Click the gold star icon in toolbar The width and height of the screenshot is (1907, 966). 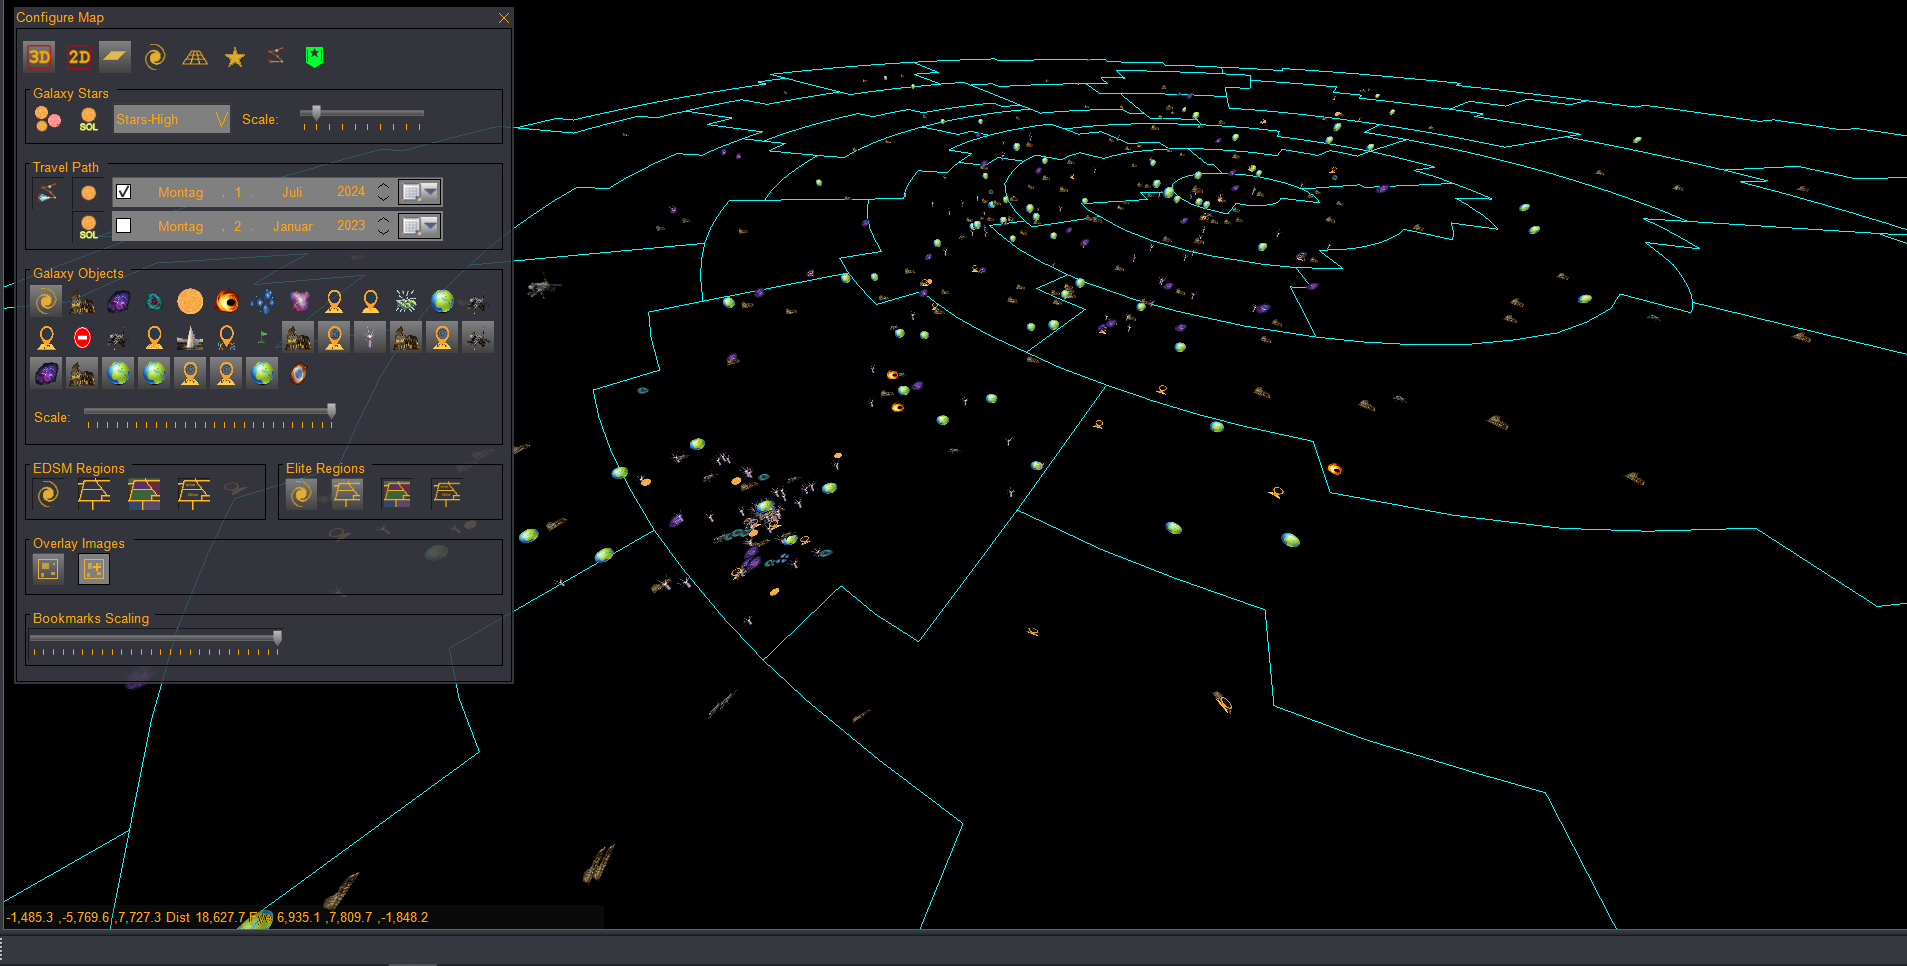pos(235,57)
